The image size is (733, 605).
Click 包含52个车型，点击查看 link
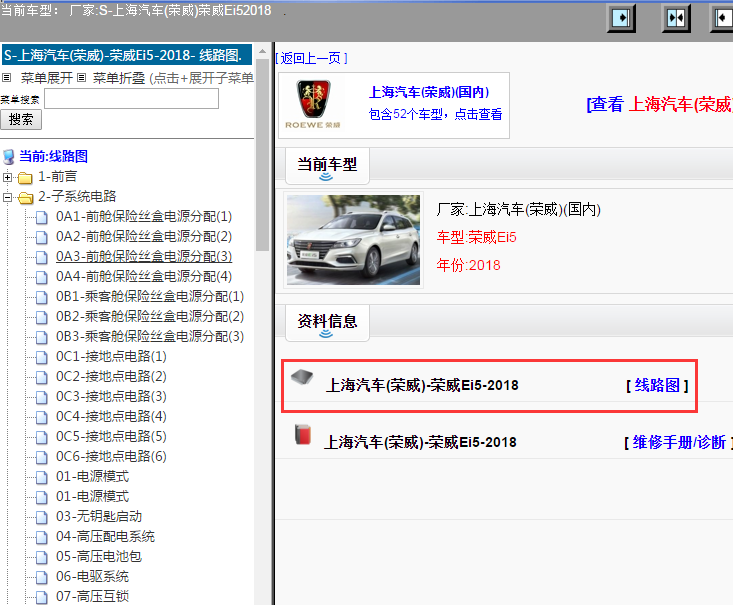(x=435, y=114)
